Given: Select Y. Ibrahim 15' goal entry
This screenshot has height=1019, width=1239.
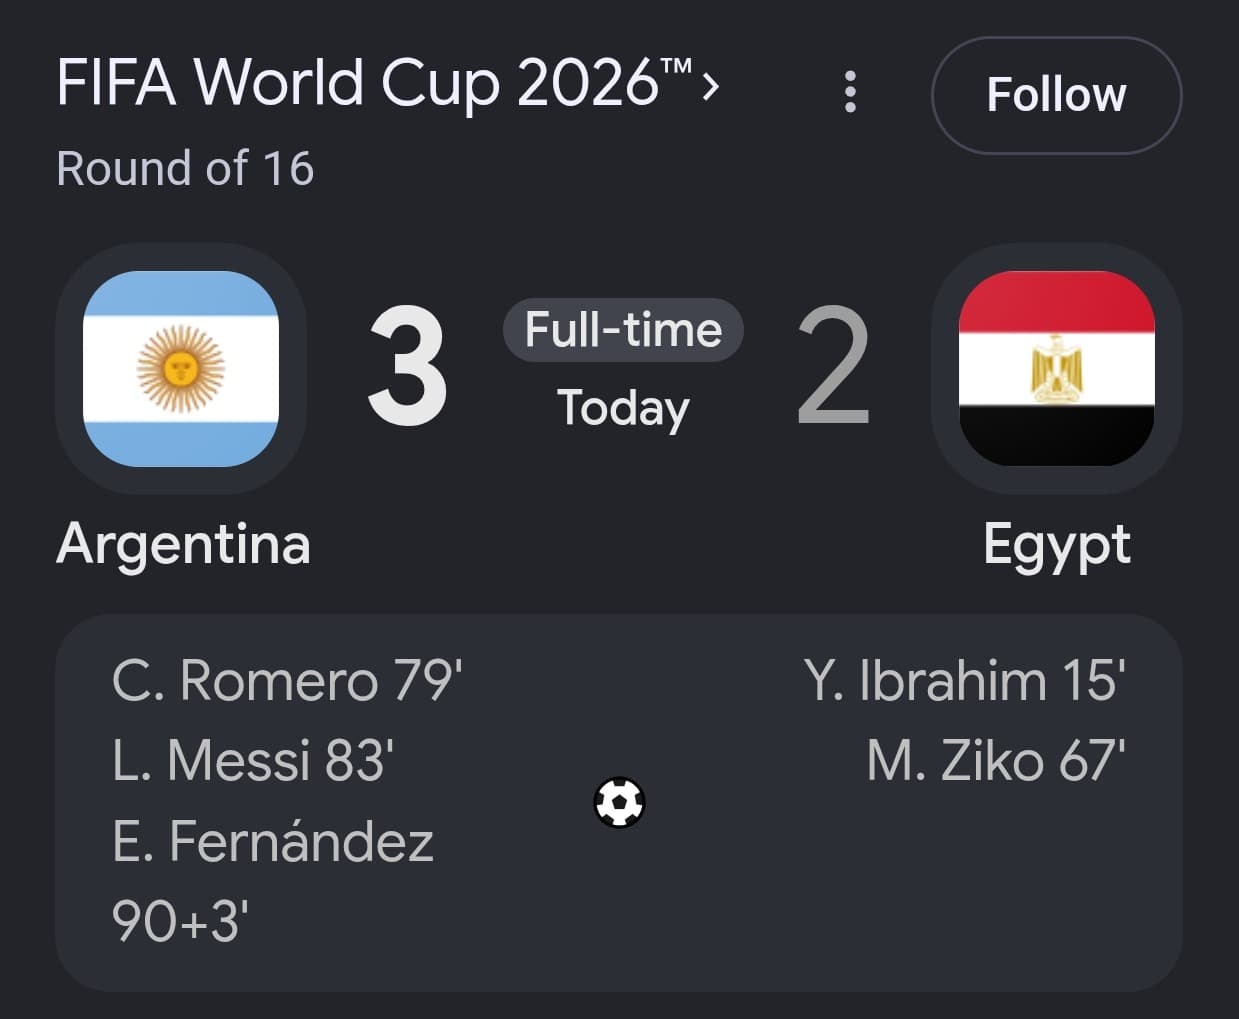Looking at the screenshot, I should pos(964,681).
